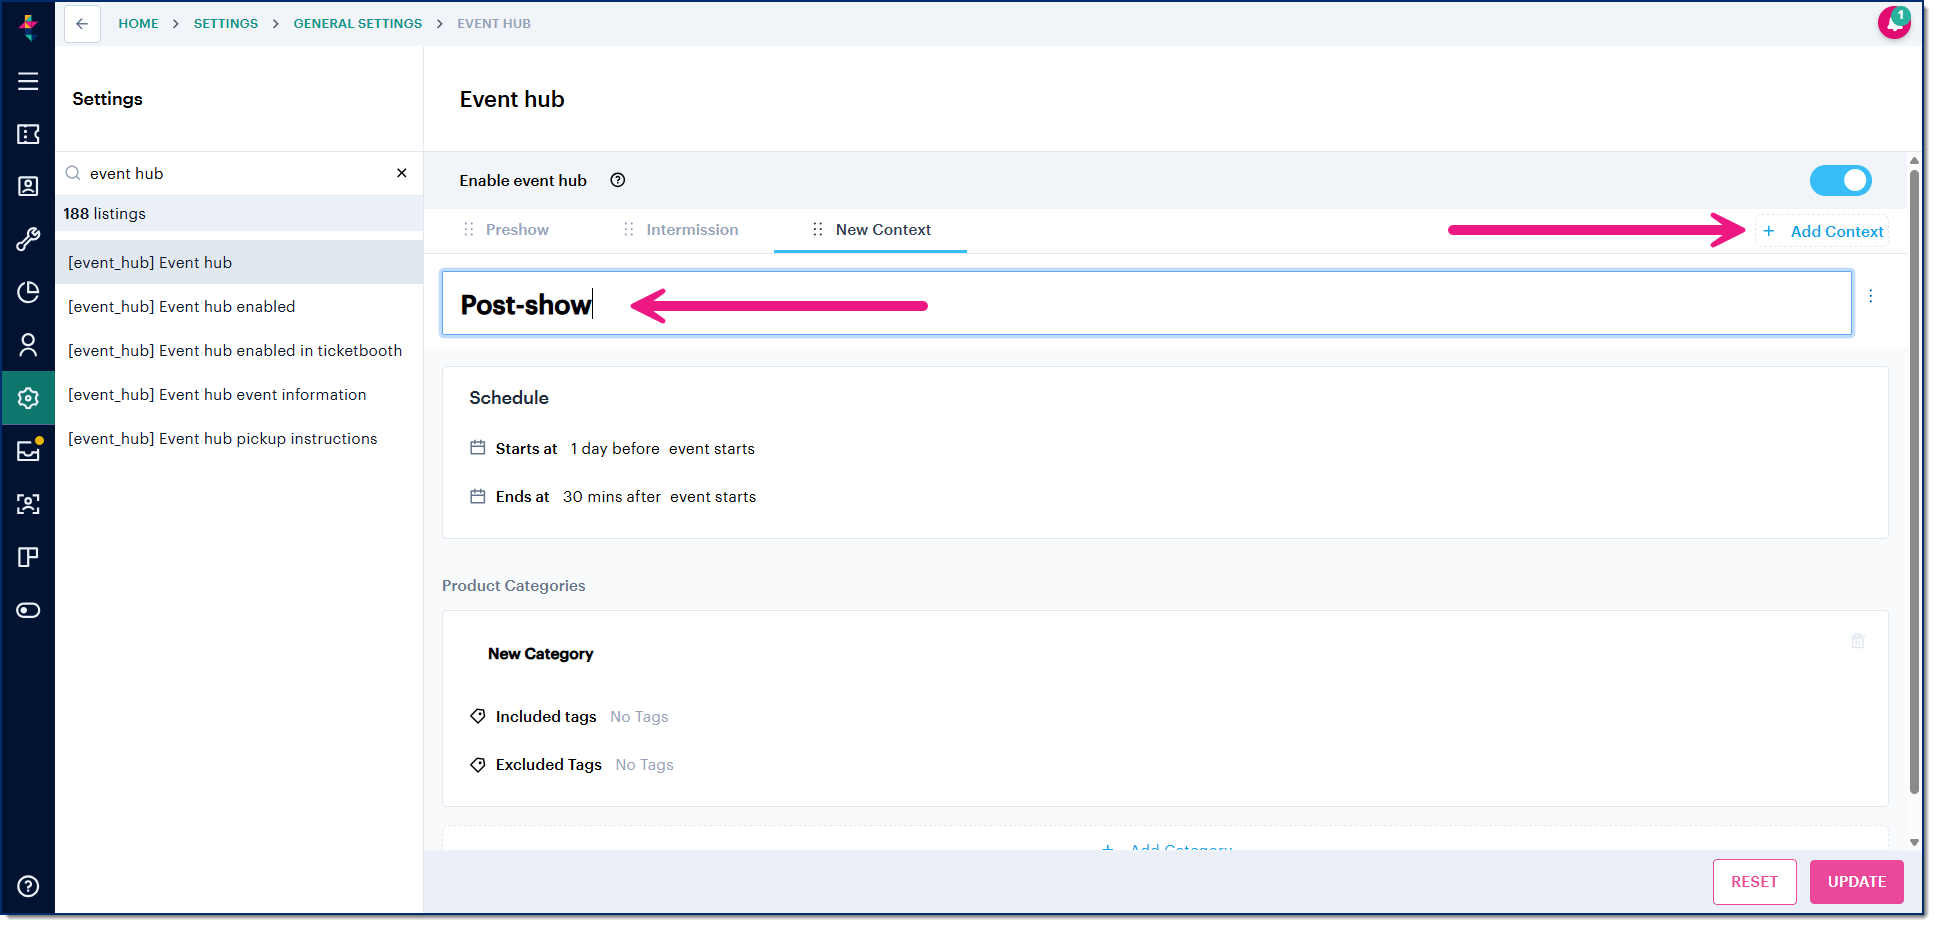Click the Excluded Tags tag icon
Viewport: 1934px width, 925px height.
click(478, 764)
